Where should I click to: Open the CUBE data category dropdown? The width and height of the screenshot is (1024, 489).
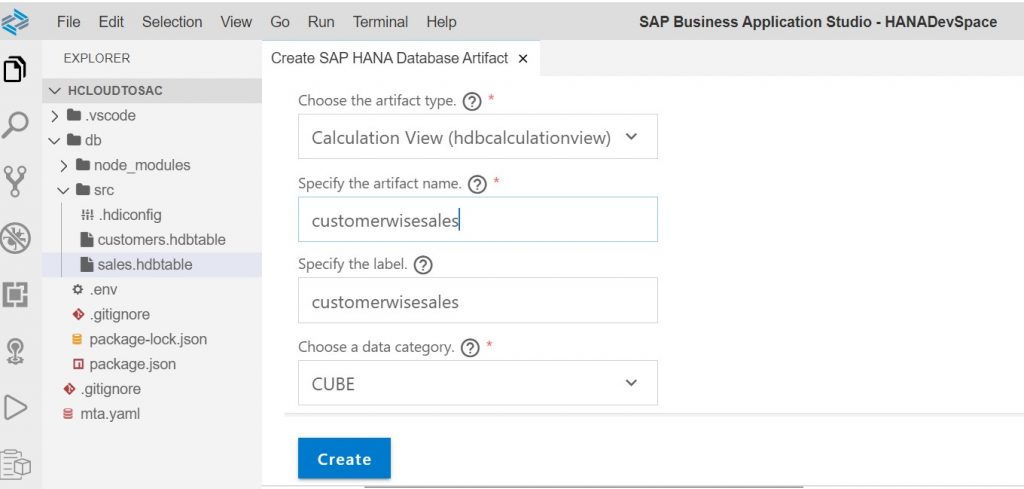tap(477, 383)
